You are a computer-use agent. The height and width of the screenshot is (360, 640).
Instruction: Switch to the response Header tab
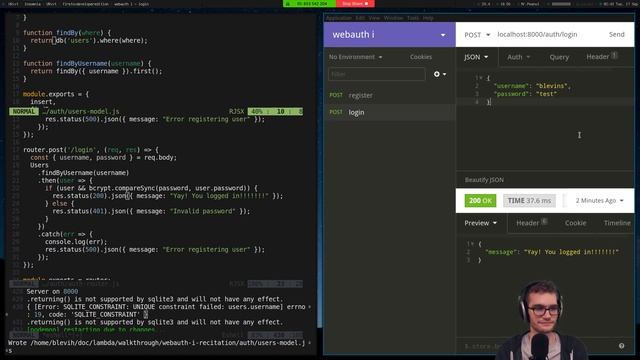click(x=531, y=223)
